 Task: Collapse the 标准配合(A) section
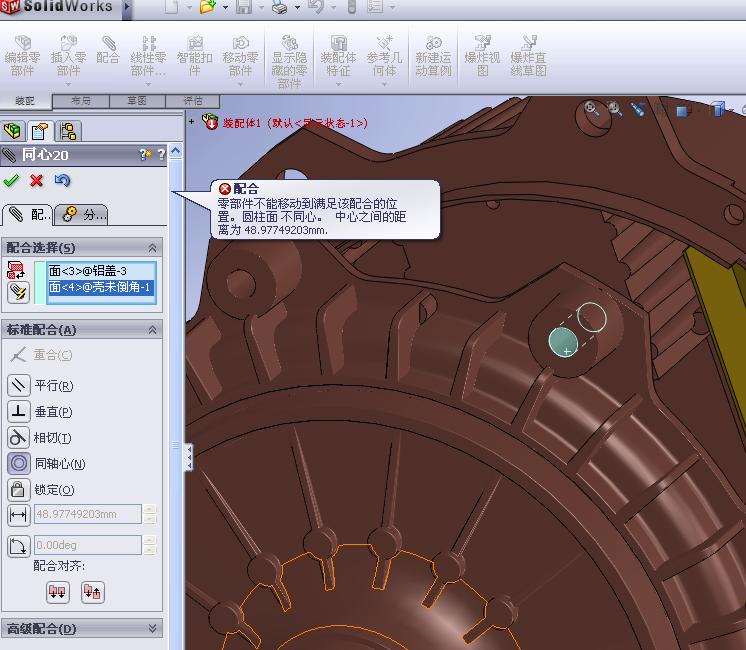(152, 330)
